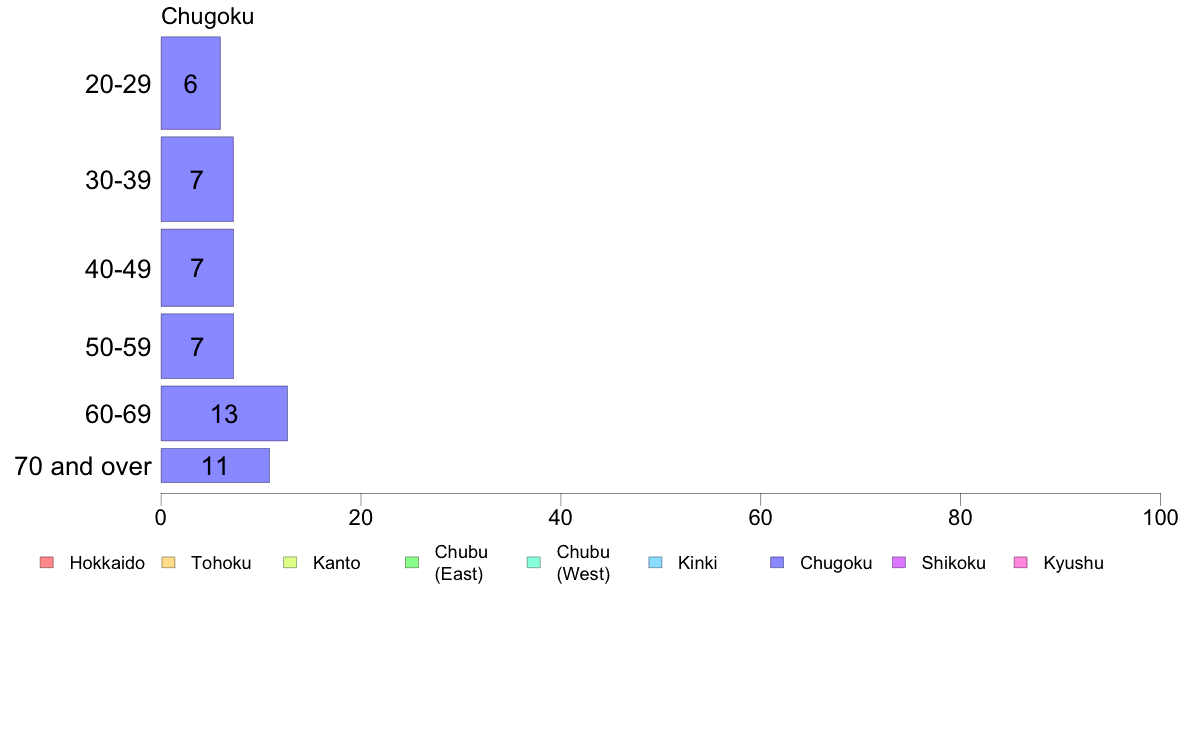Image resolution: width=1188 pixels, height=736 pixels.
Task: Select the Kanto yellow-green legend swatch
Action: click(290, 562)
